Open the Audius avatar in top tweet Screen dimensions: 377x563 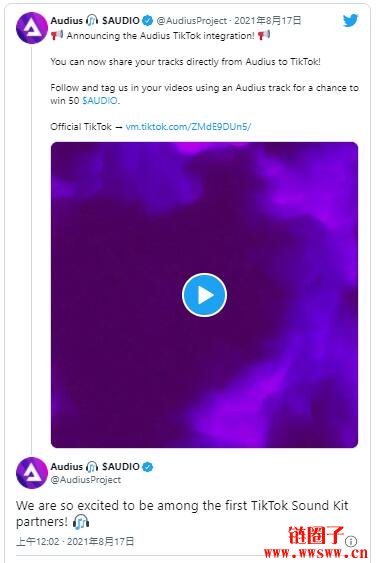click(x=32, y=28)
